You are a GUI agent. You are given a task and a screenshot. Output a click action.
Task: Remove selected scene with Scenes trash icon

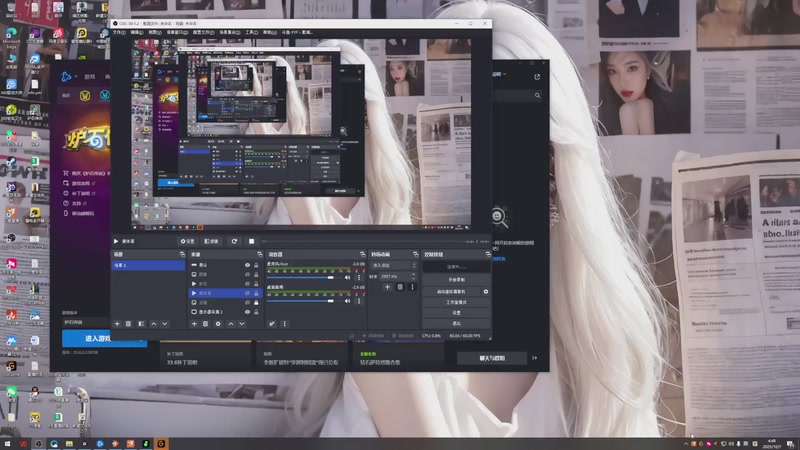pyautogui.click(x=129, y=324)
